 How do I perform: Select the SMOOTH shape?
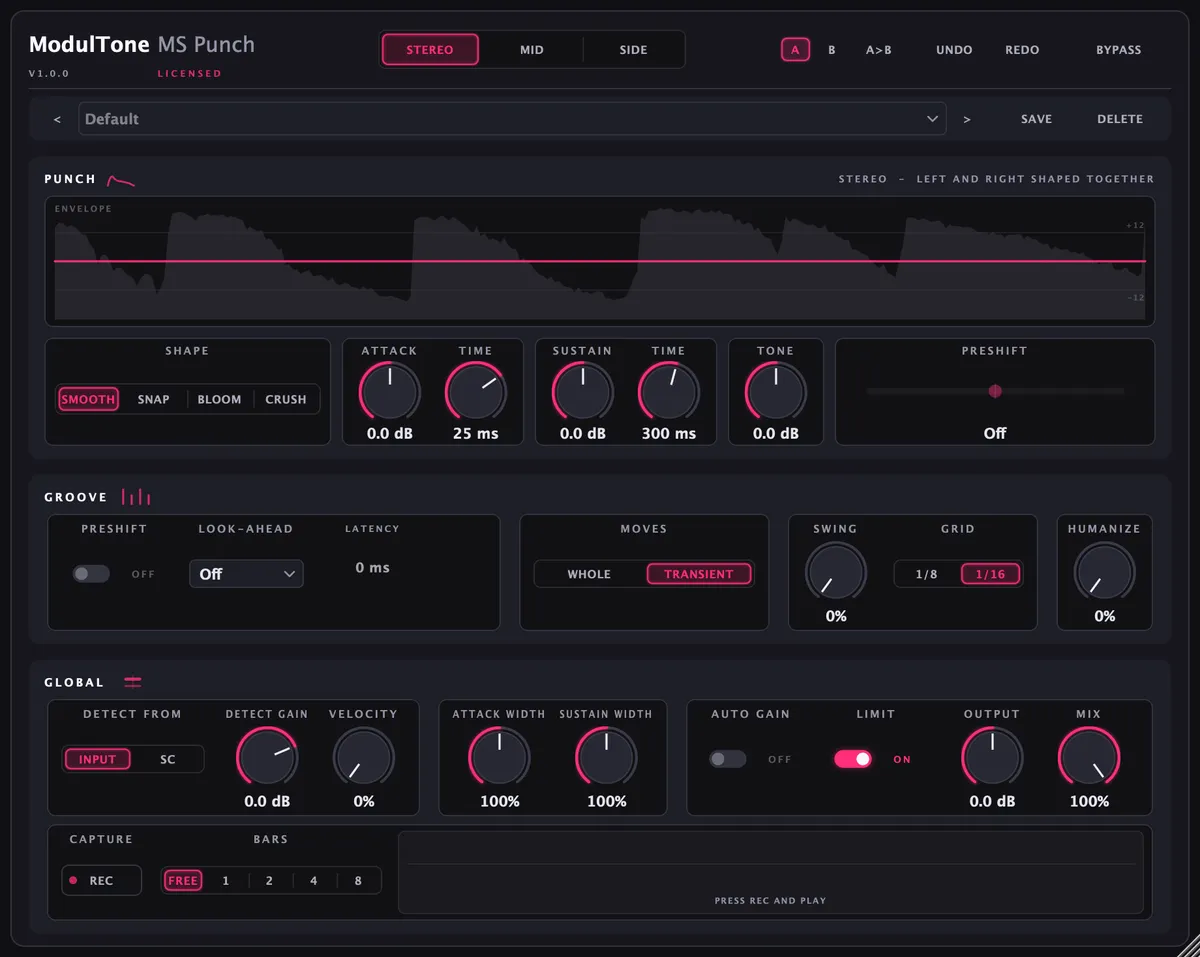pyautogui.click(x=88, y=399)
